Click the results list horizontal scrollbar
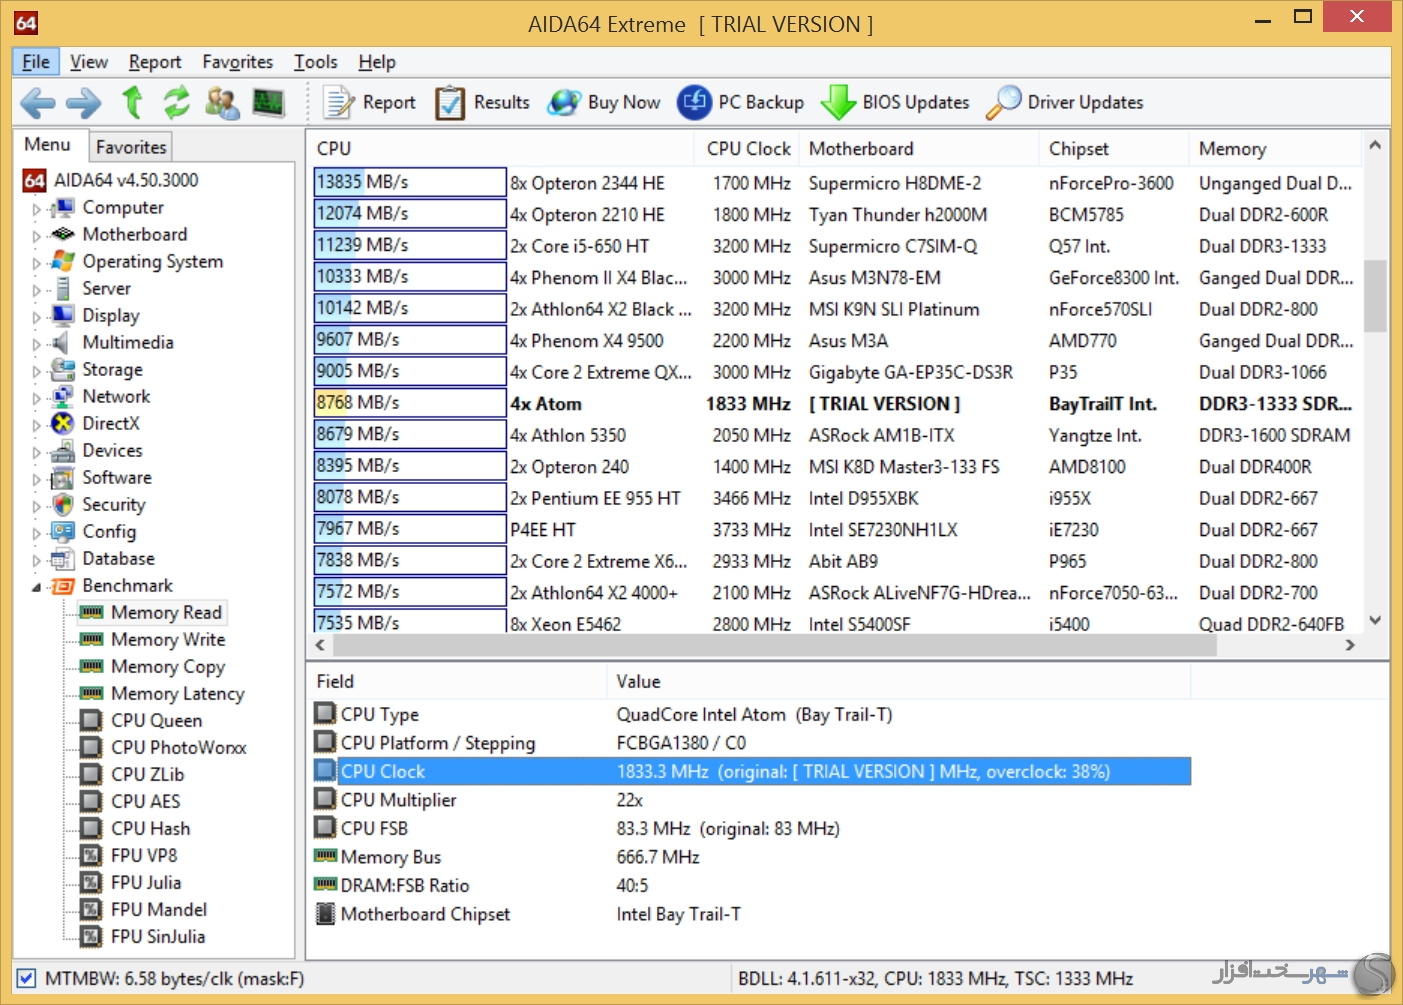 773,645
